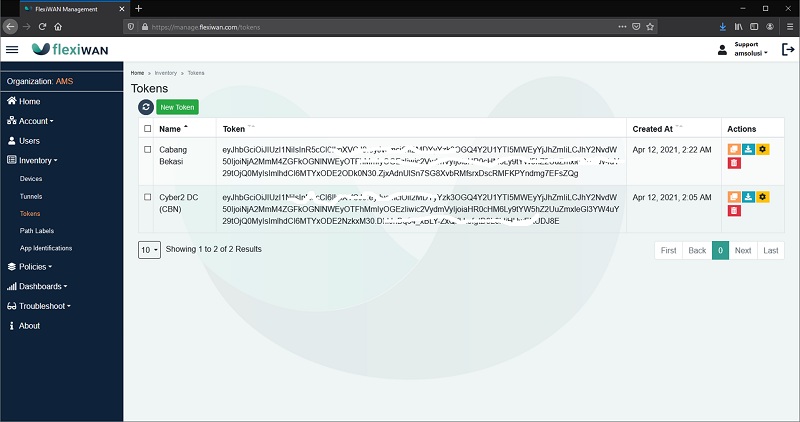
Task: Open the rows-per-page dropdown showing 10
Action: coord(149,249)
